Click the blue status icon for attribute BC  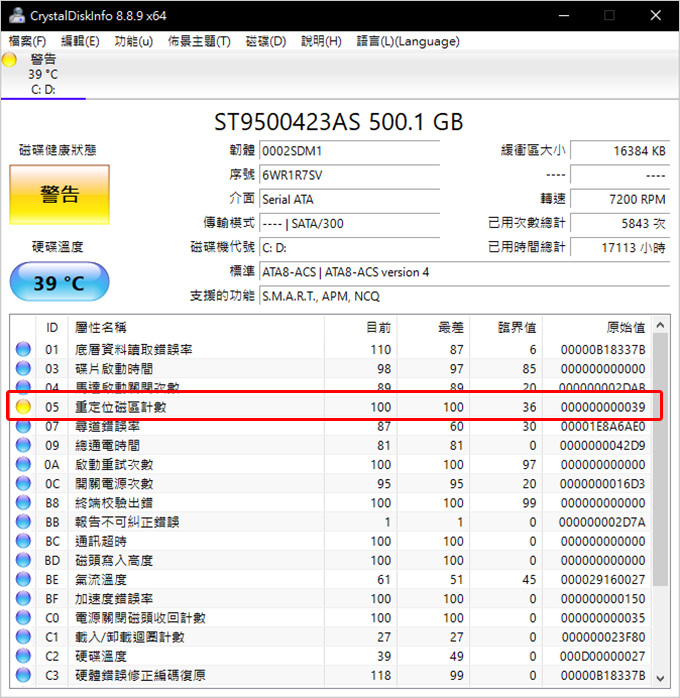[23, 540]
